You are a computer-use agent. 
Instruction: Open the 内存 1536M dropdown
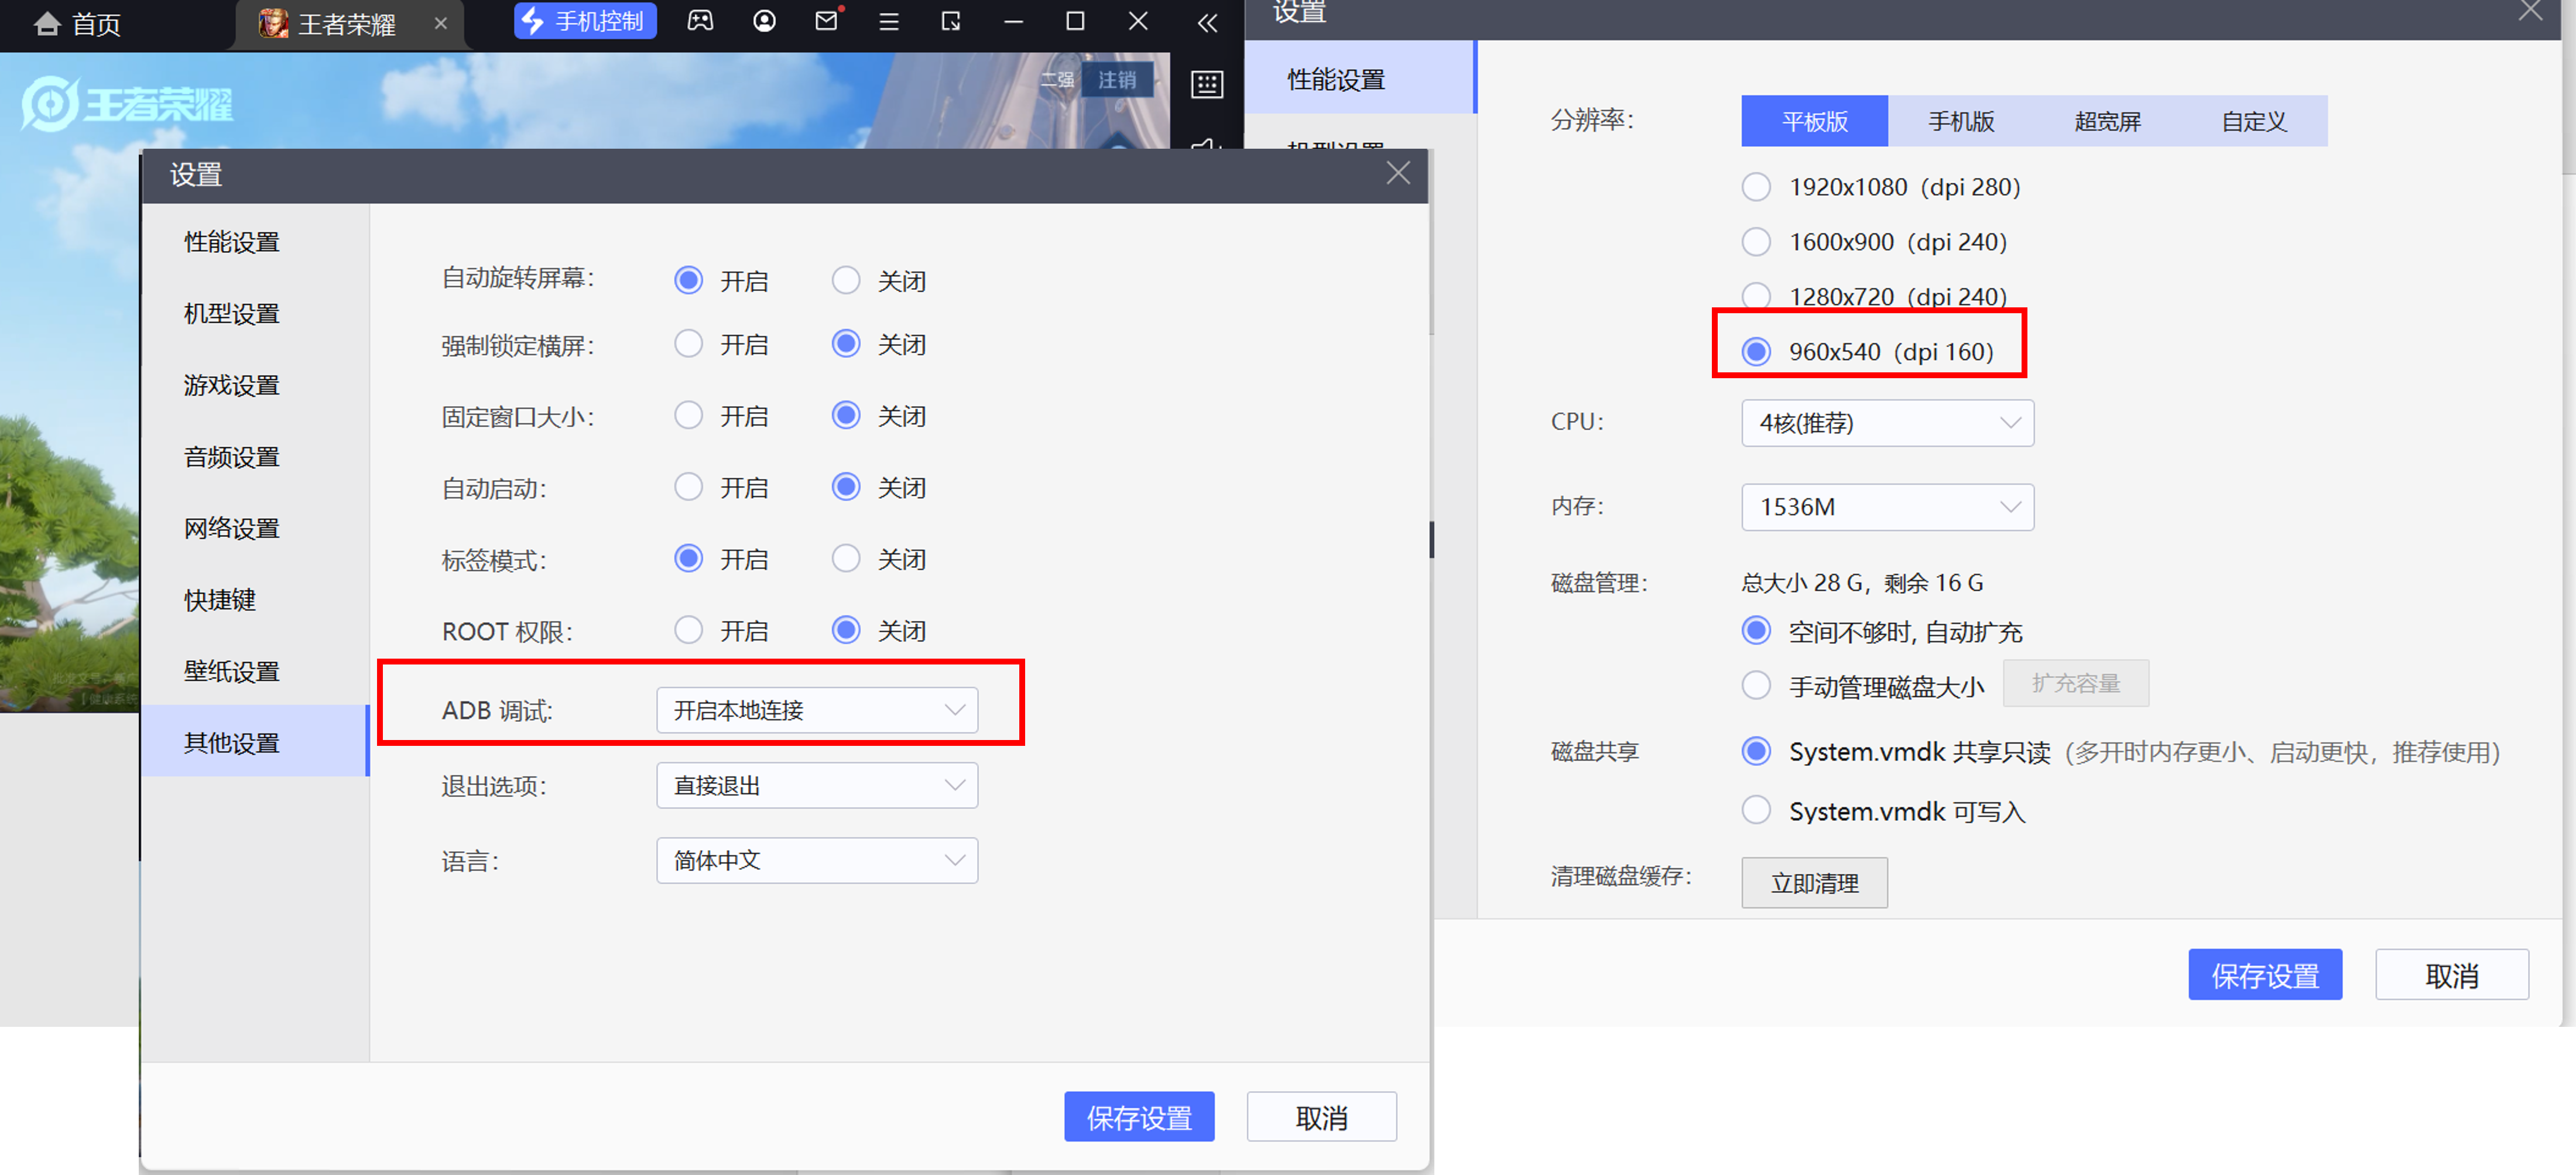click(x=1887, y=507)
